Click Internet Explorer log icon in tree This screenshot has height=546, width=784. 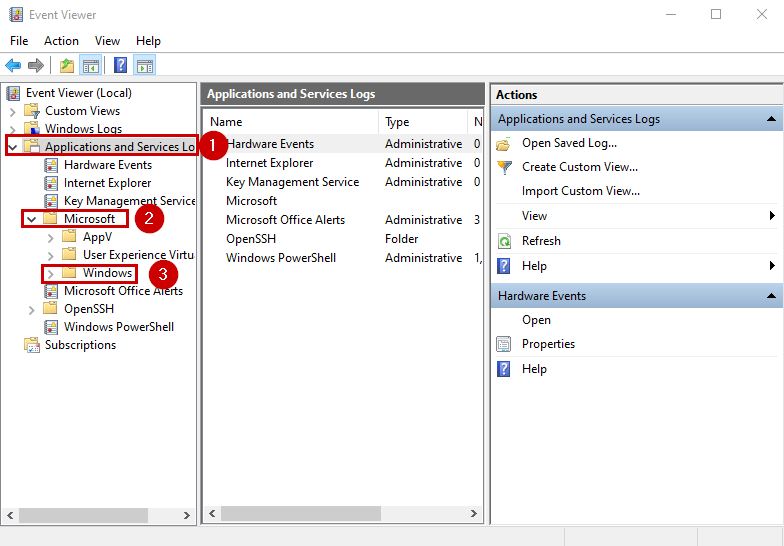(x=51, y=183)
